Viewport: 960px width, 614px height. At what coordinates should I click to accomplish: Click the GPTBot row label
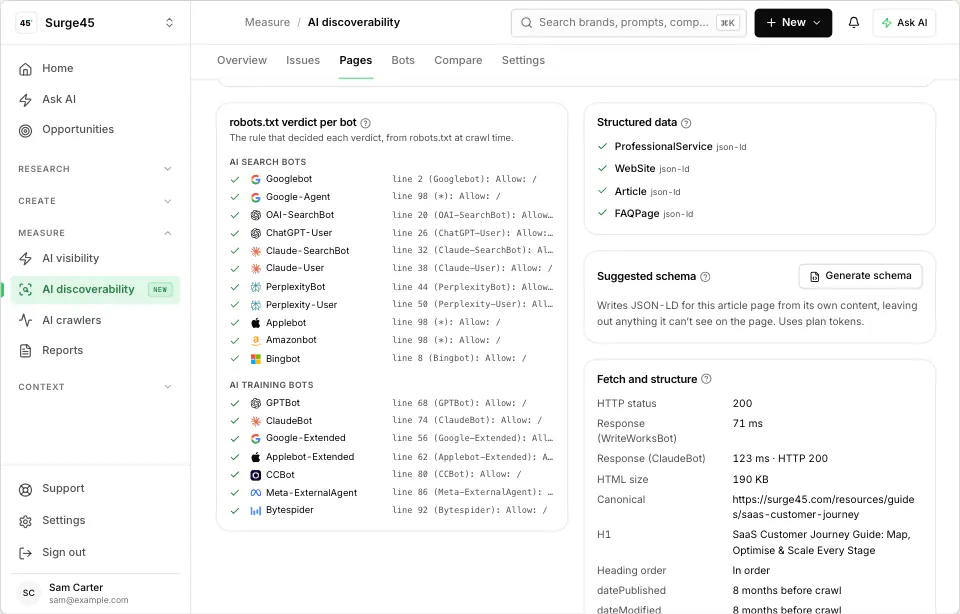pos(283,403)
